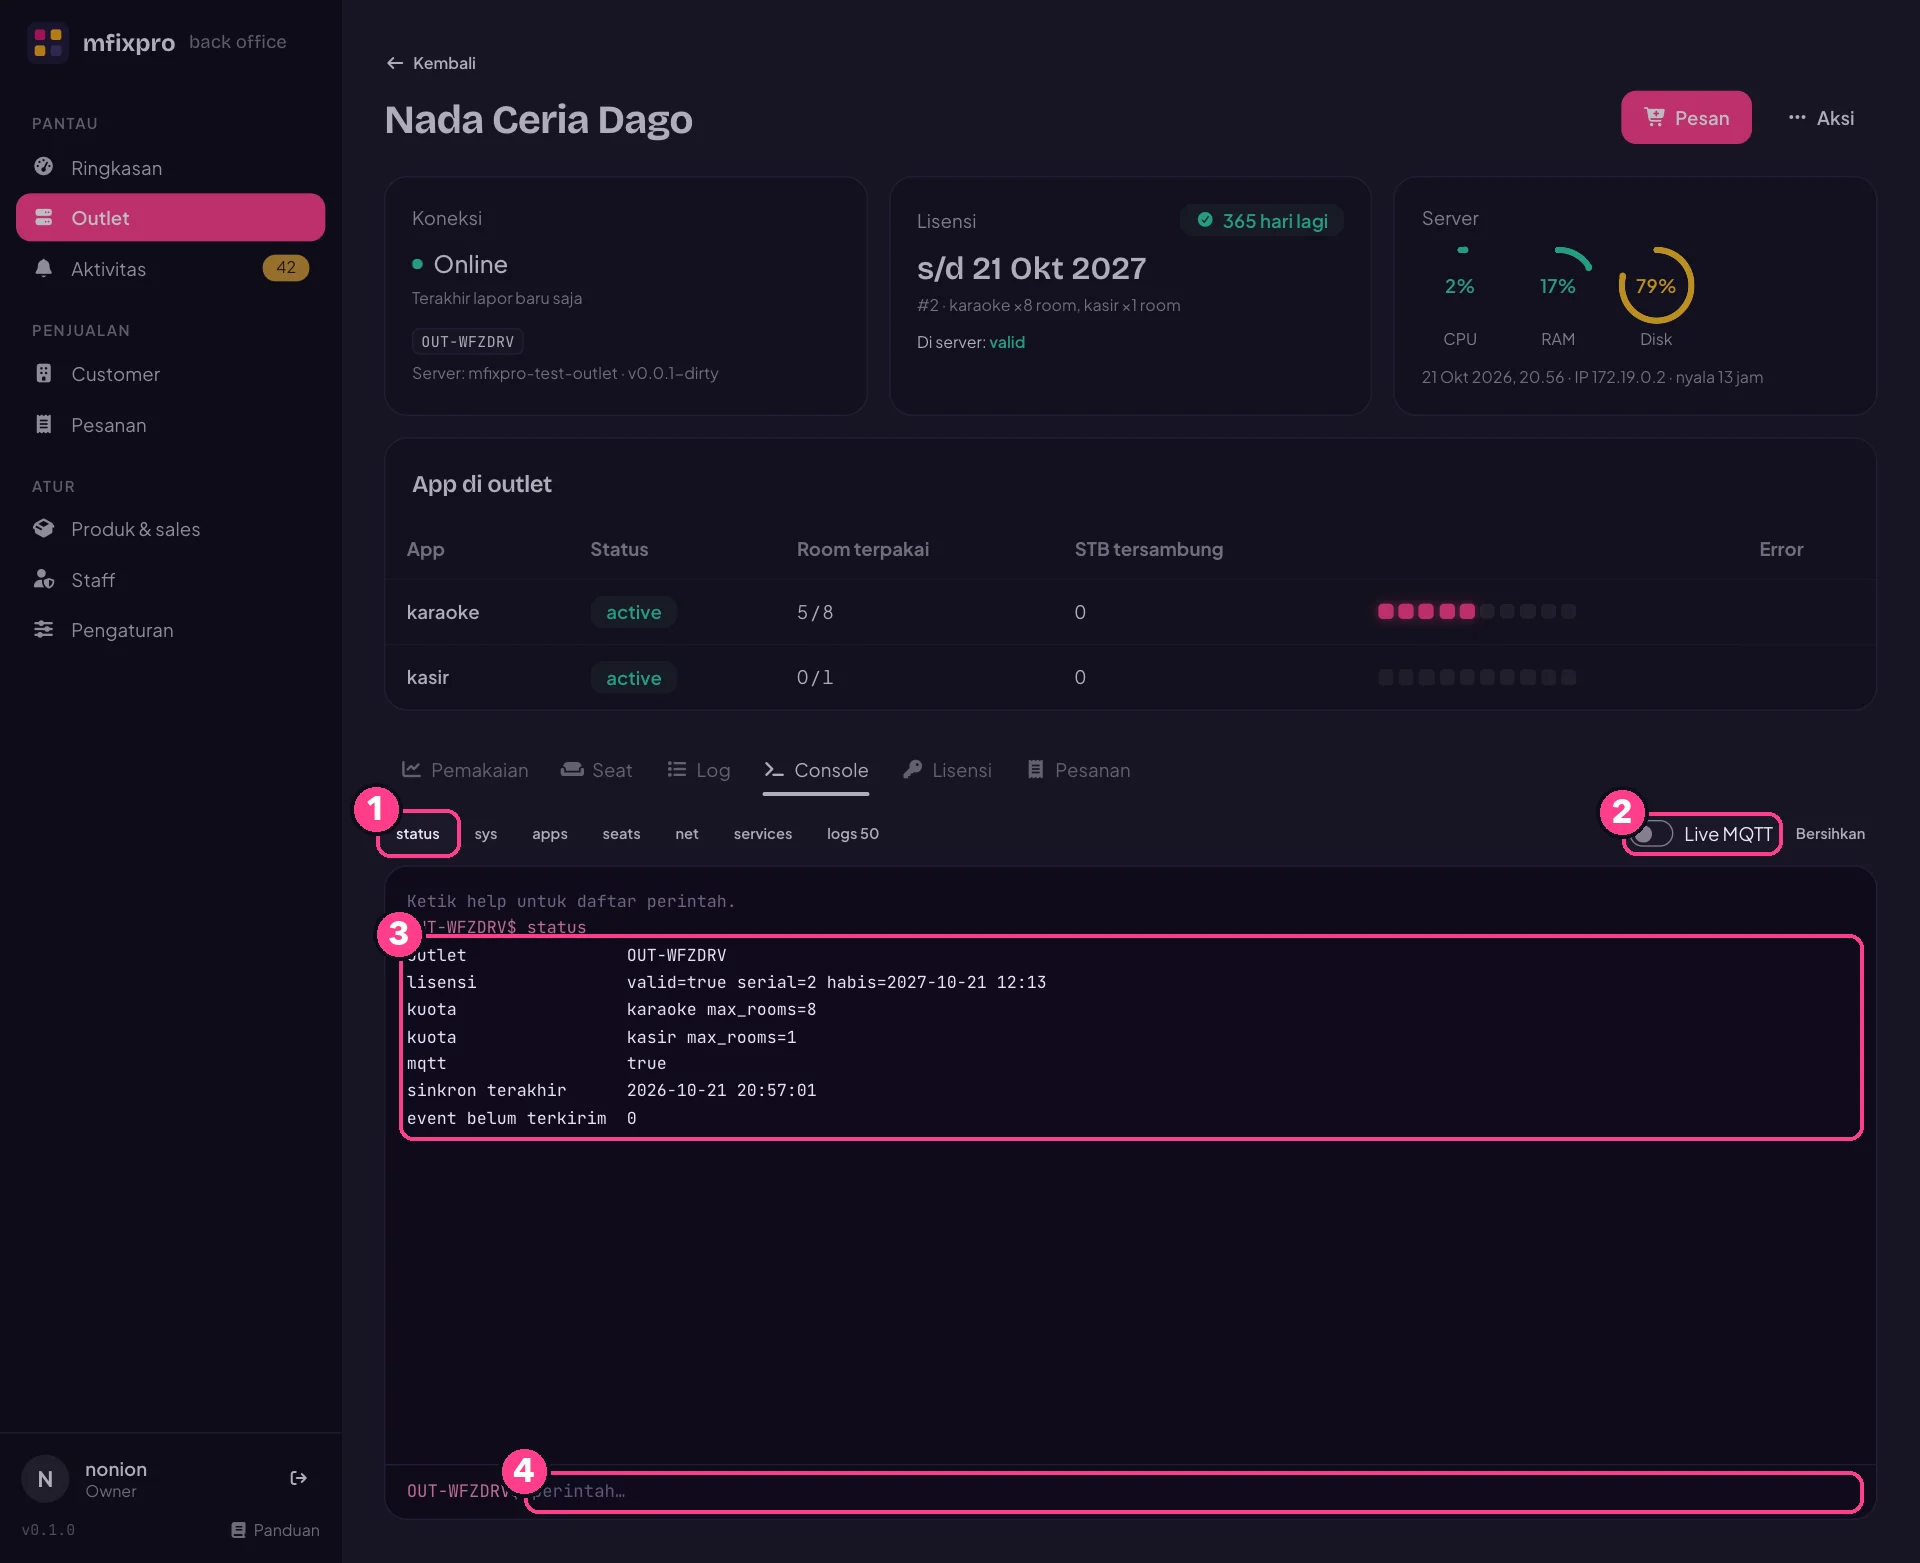Run the status quick command
The image size is (1920, 1563).
tap(418, 834)
